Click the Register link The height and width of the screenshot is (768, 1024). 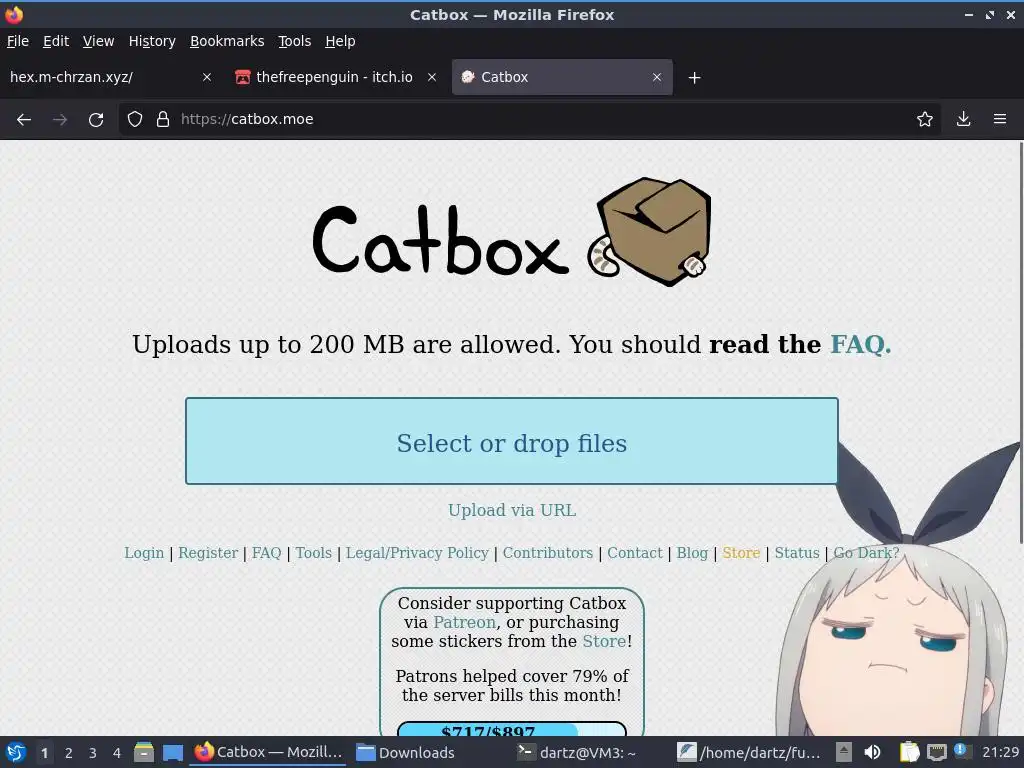tap(208, 553)
